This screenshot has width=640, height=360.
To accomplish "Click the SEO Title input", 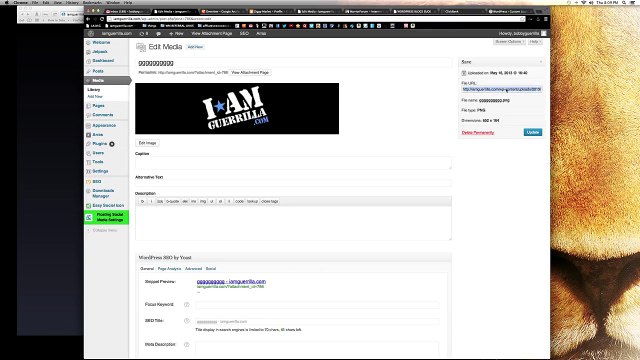I will tap(317, 322).
